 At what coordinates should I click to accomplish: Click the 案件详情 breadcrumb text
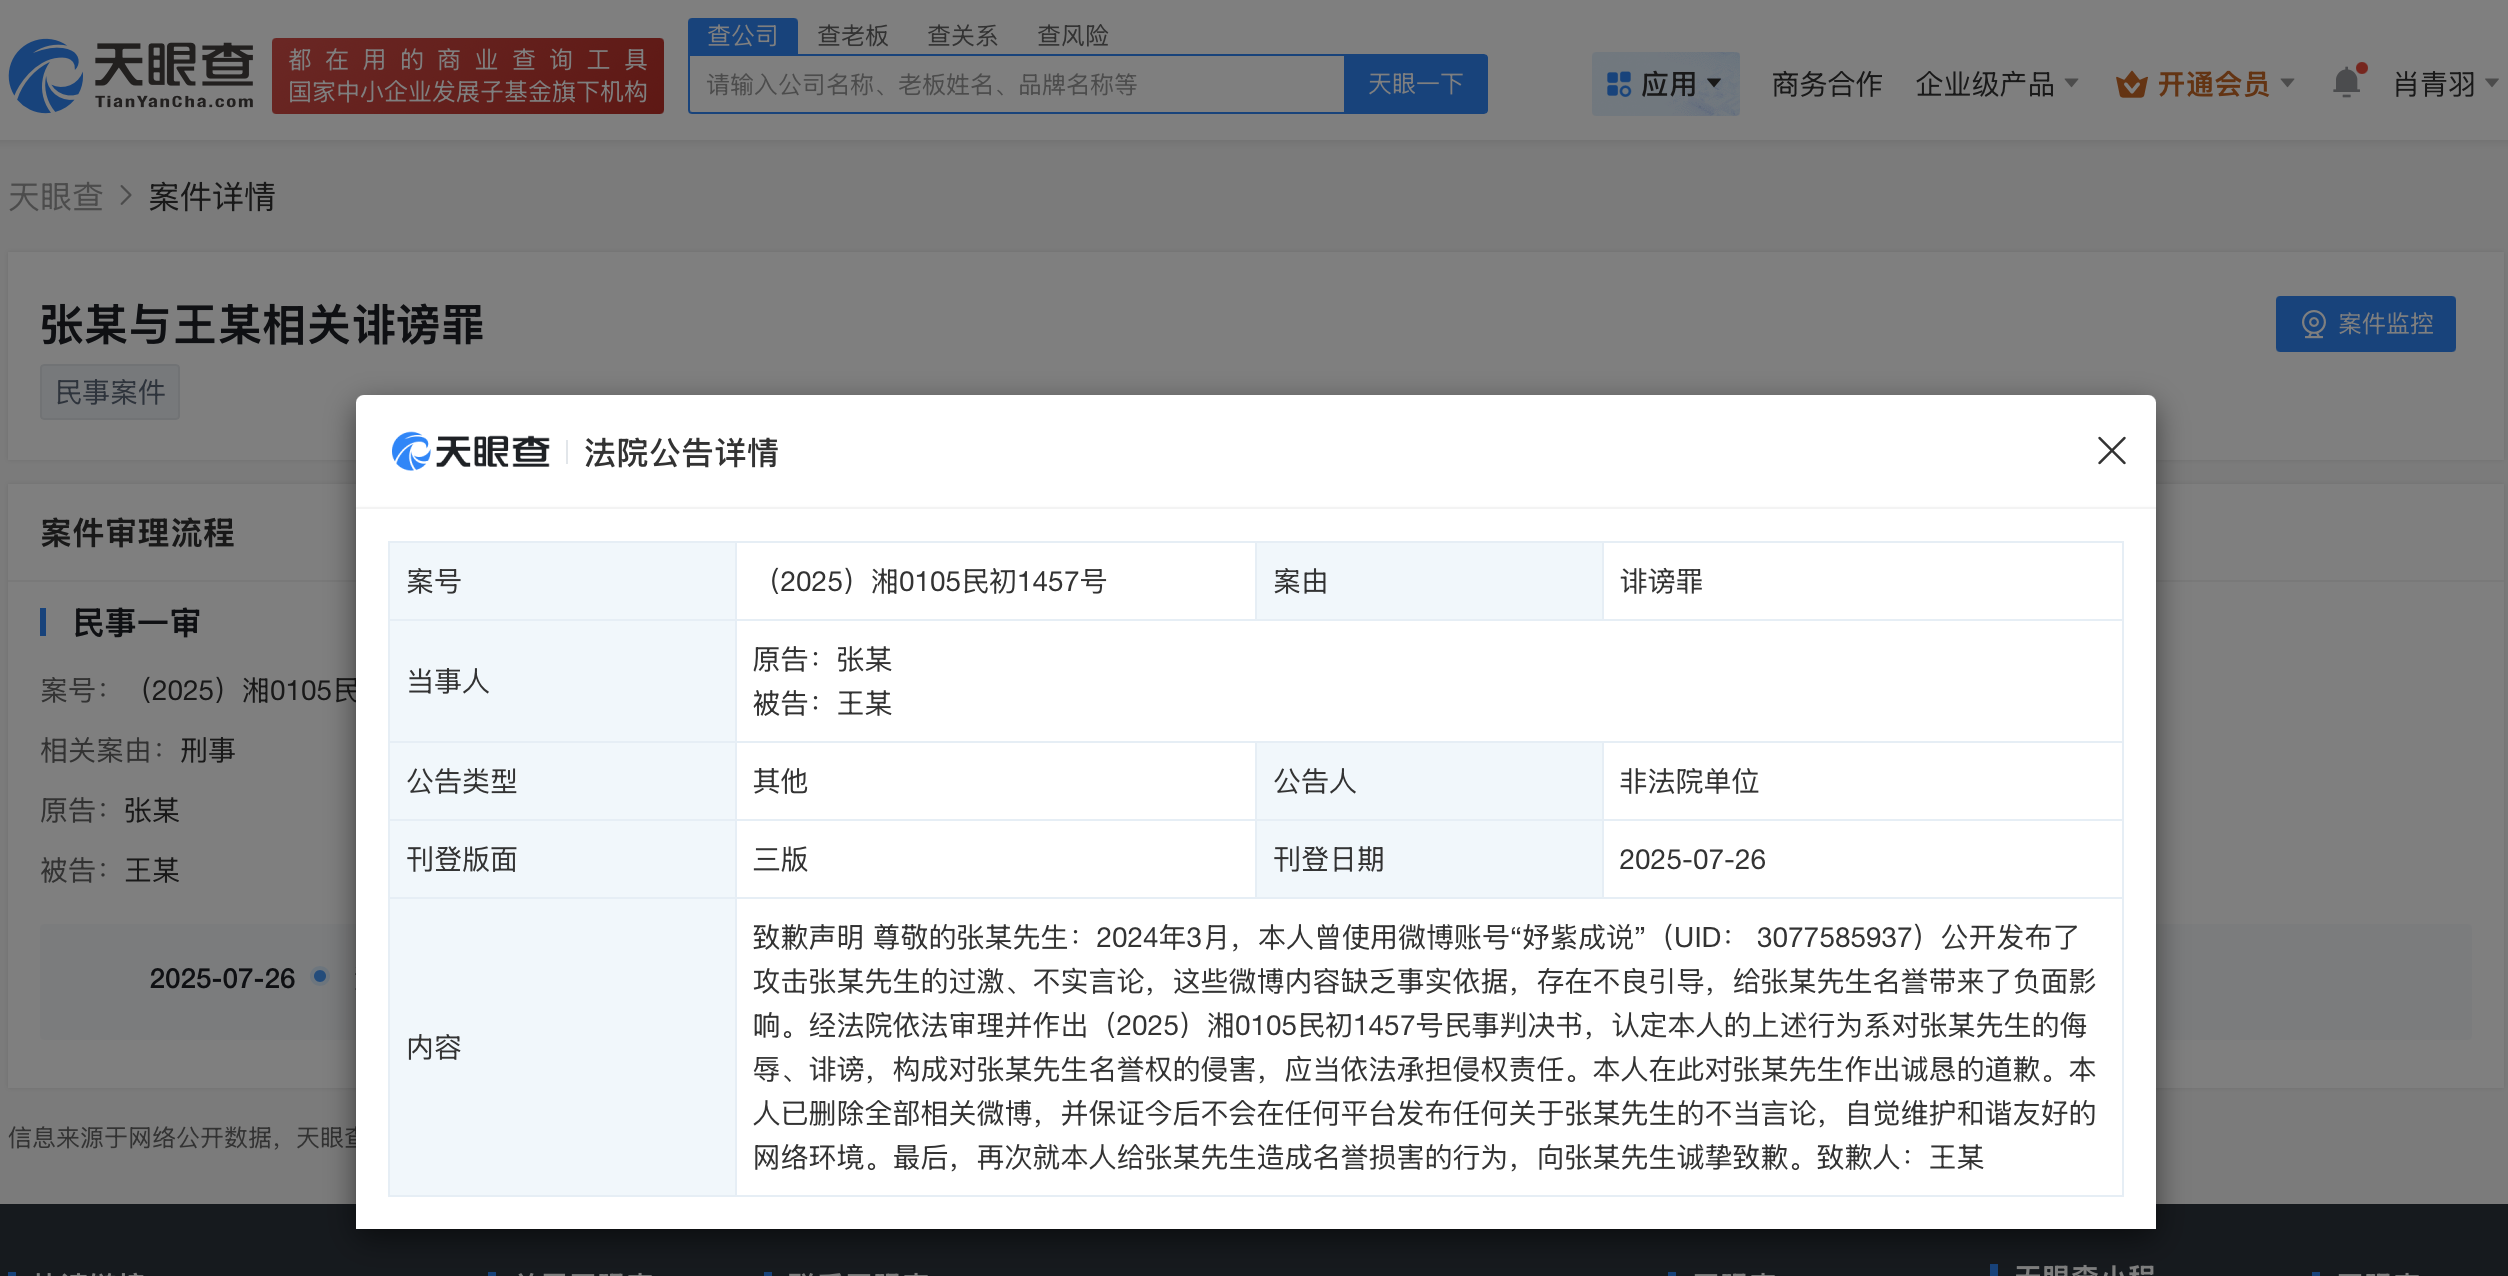click(212, 197)
